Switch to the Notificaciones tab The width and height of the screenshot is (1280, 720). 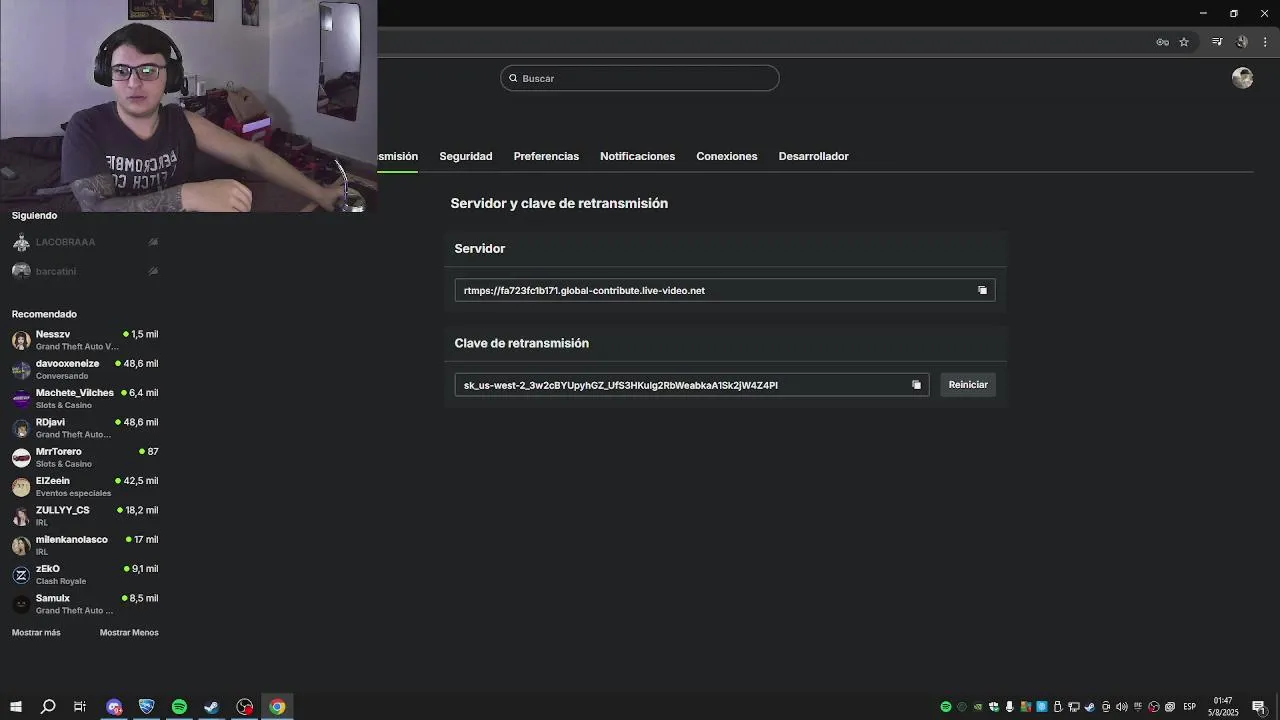coord(637,156)
